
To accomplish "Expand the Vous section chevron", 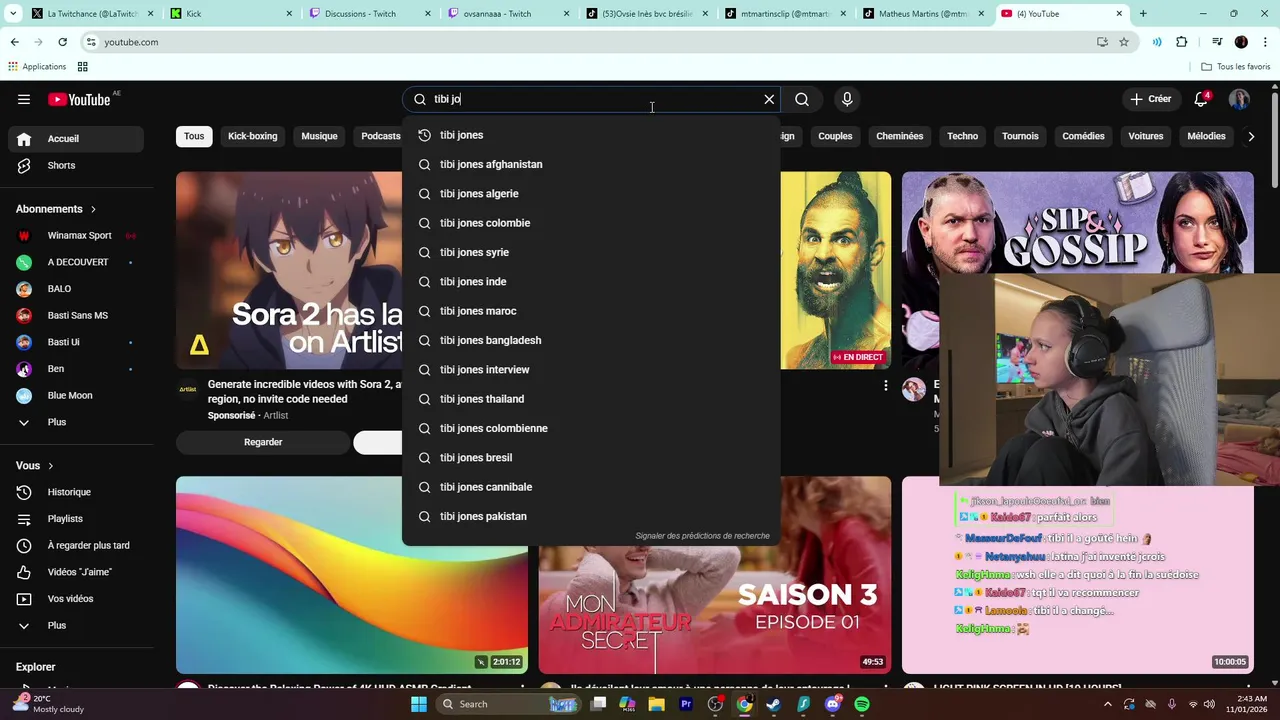I will [50, 466].
